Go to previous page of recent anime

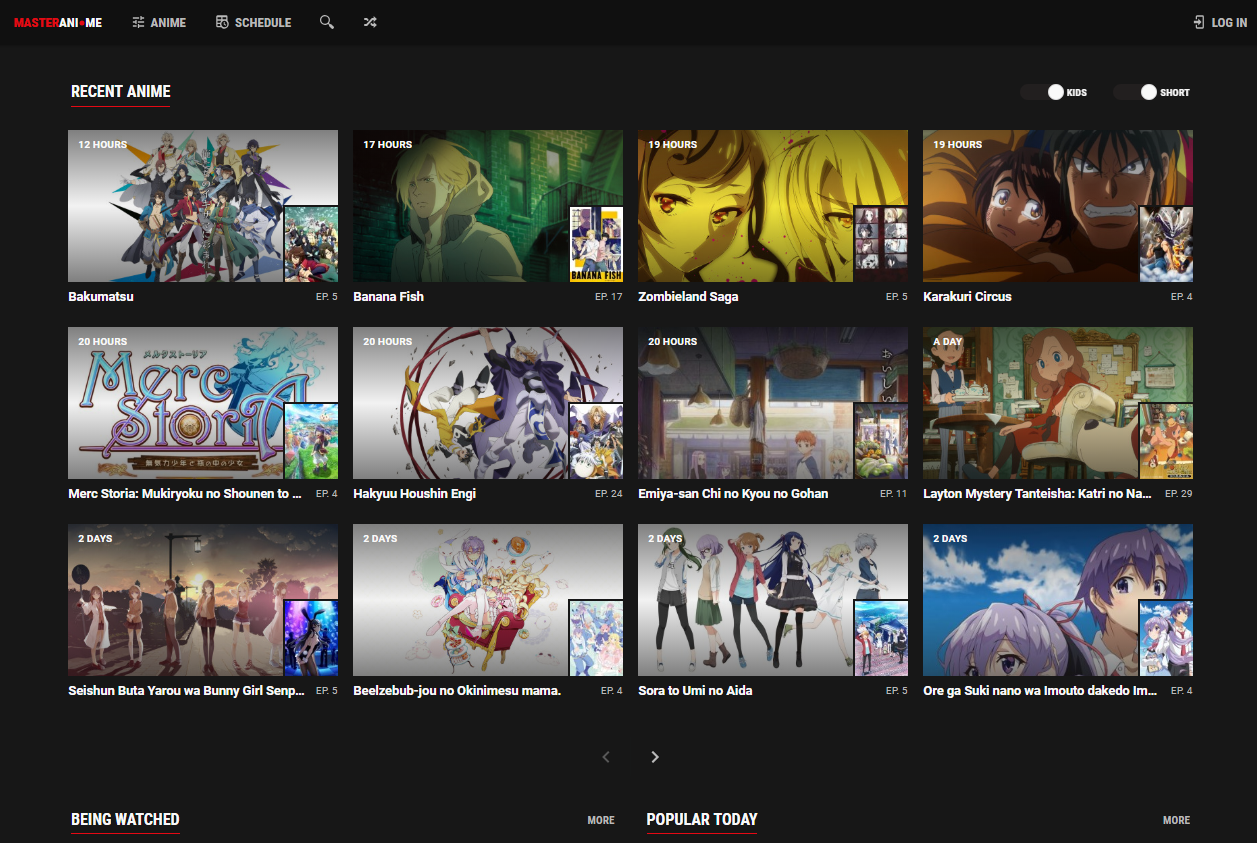pyautogui.click(x=606, y=757)
